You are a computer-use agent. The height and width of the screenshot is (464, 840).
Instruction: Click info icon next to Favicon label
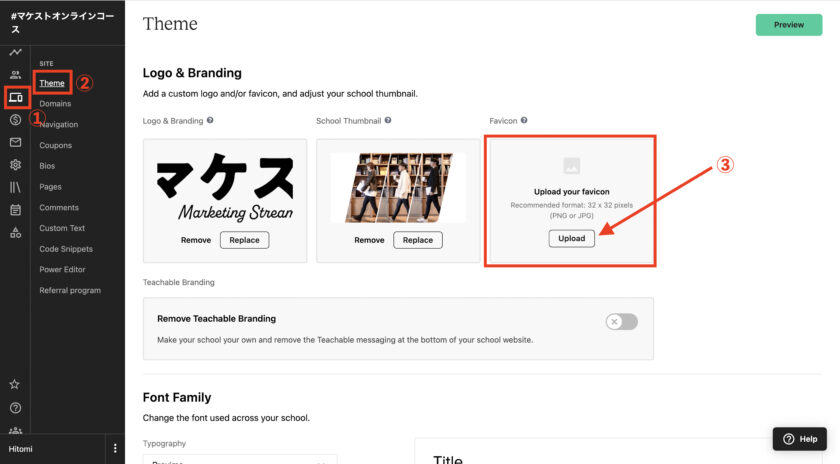[524, 120]
